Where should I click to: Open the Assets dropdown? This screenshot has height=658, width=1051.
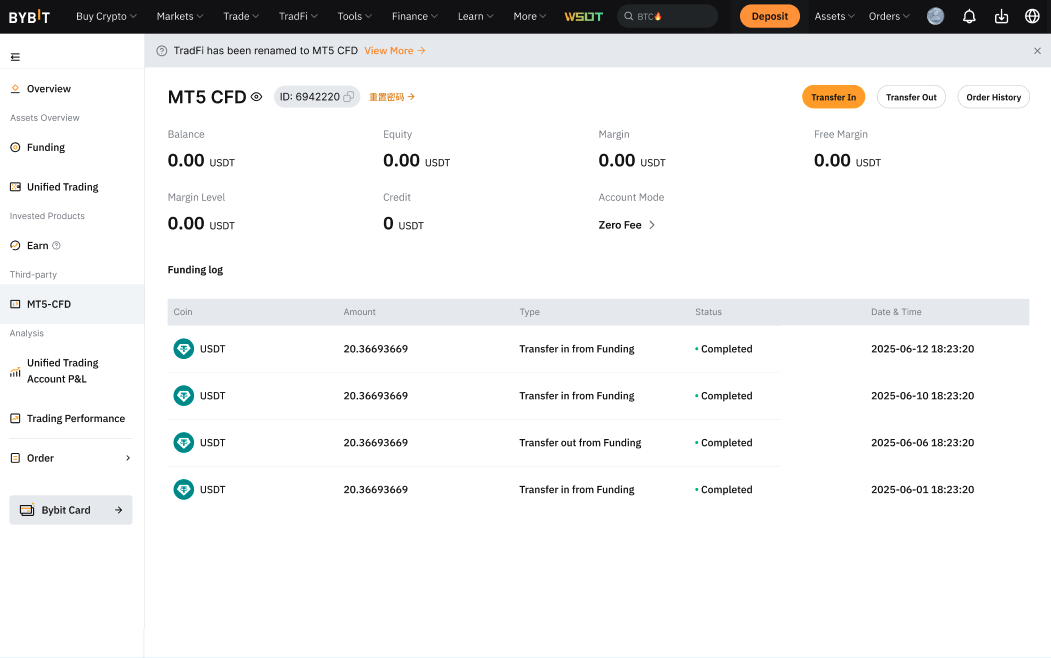click(x=834, y=17)
